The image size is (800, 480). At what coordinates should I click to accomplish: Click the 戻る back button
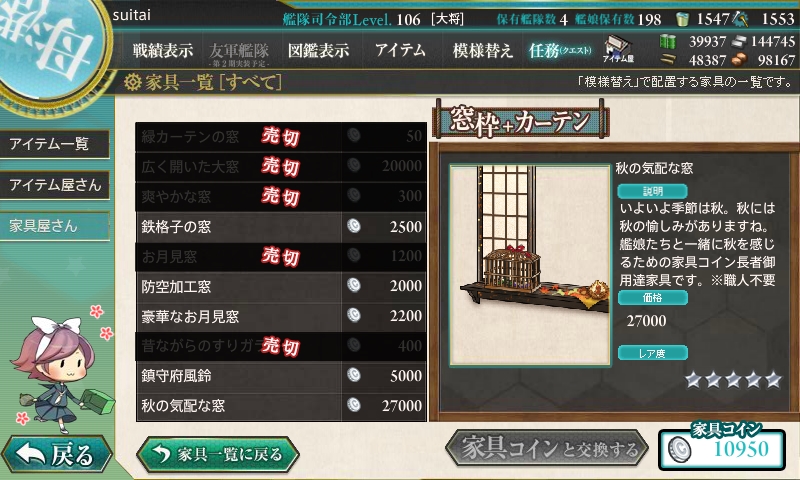pyautogui.click(x=56, y=453)
